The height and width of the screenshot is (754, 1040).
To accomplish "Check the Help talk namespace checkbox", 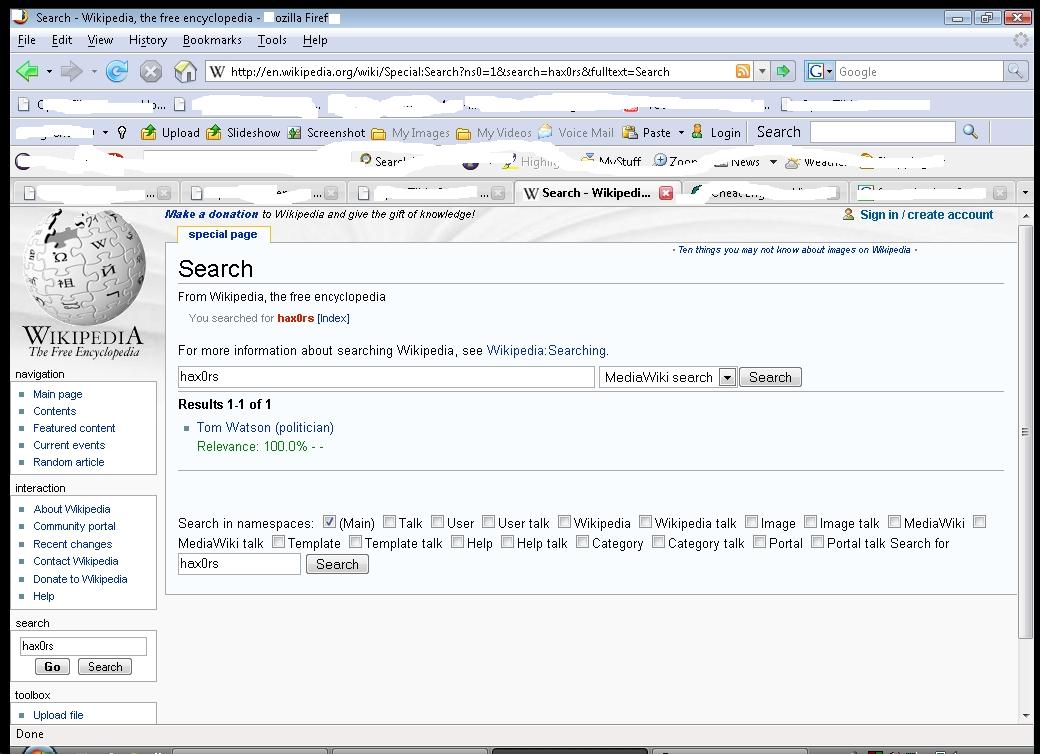I will coord(507,542).
